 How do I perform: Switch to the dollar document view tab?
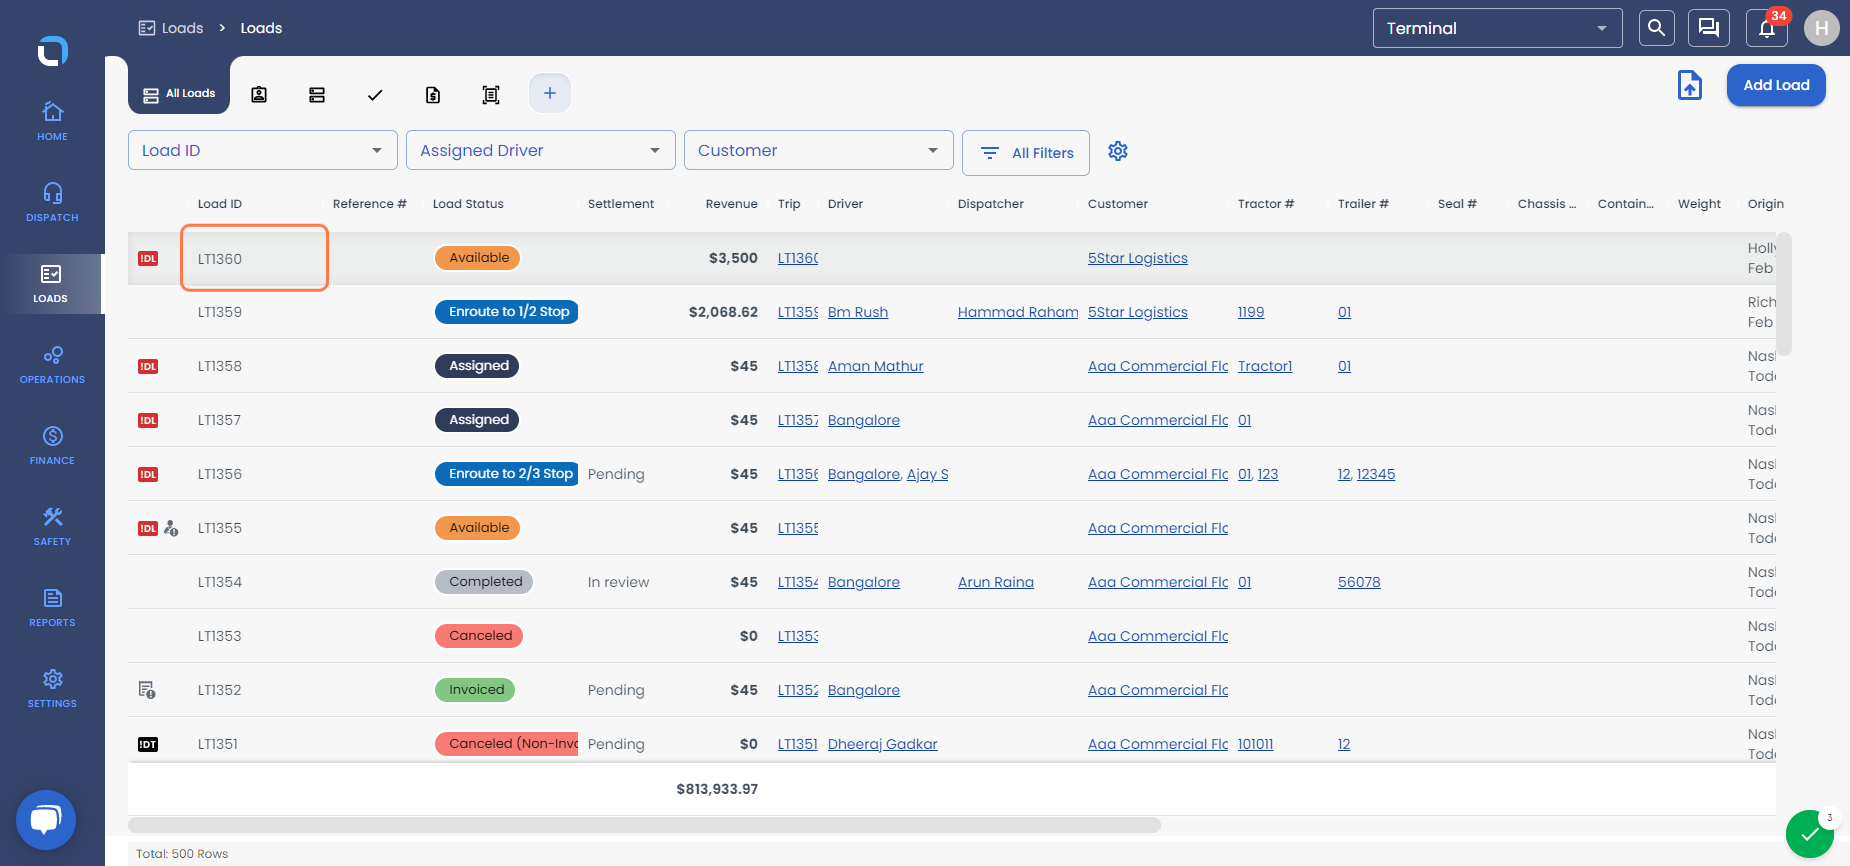433,95
